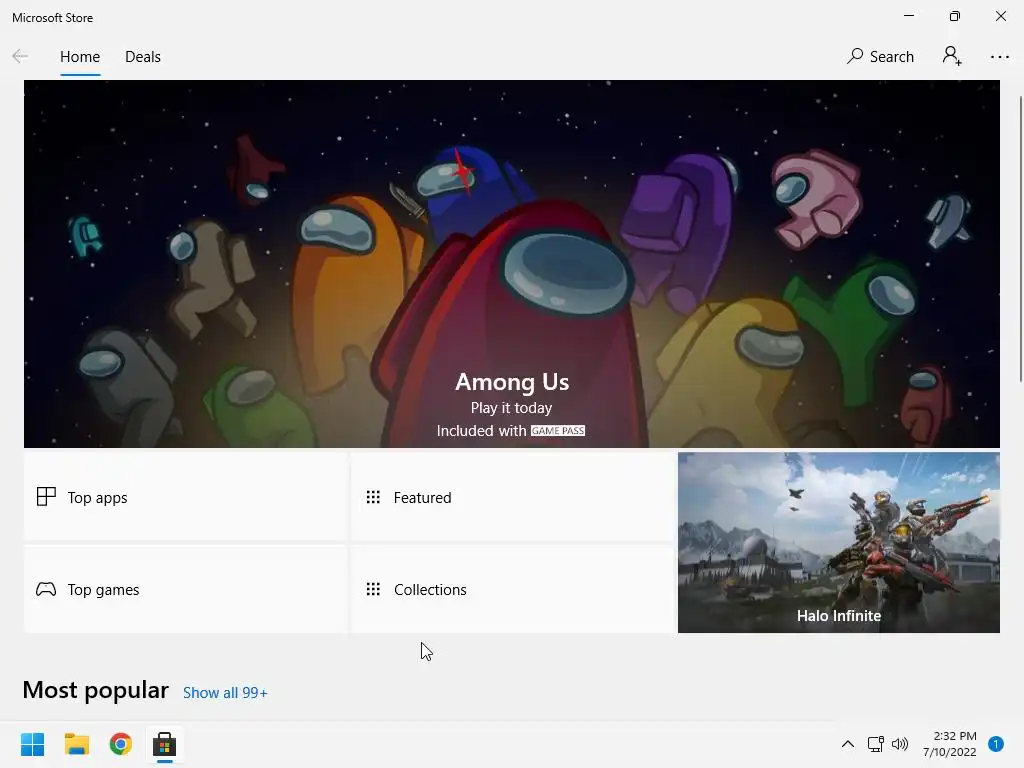The width and height of the screenshot is (1024, 768).
Task: Open the Windows Start menu
Action: click(x=33, y=744)
